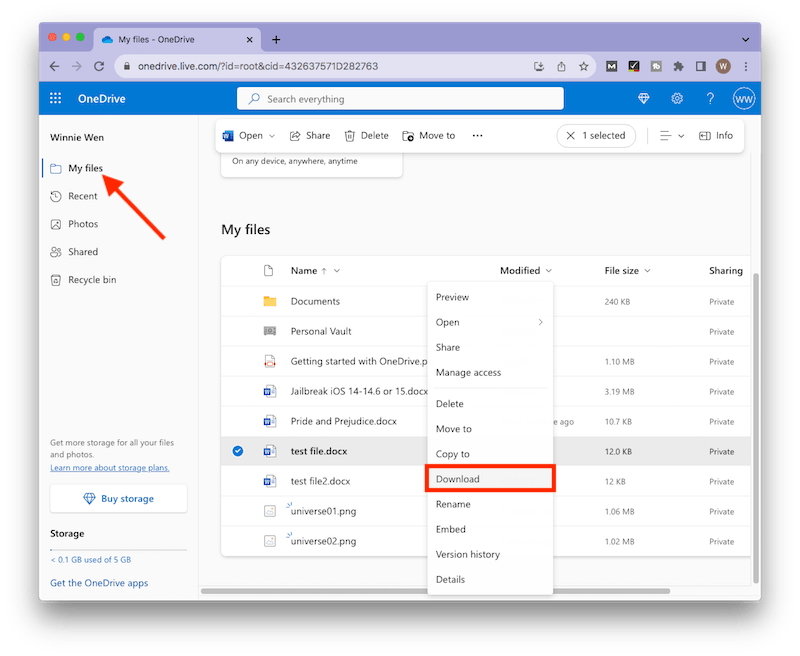Open test file2.docx file name

click(320, 481)
